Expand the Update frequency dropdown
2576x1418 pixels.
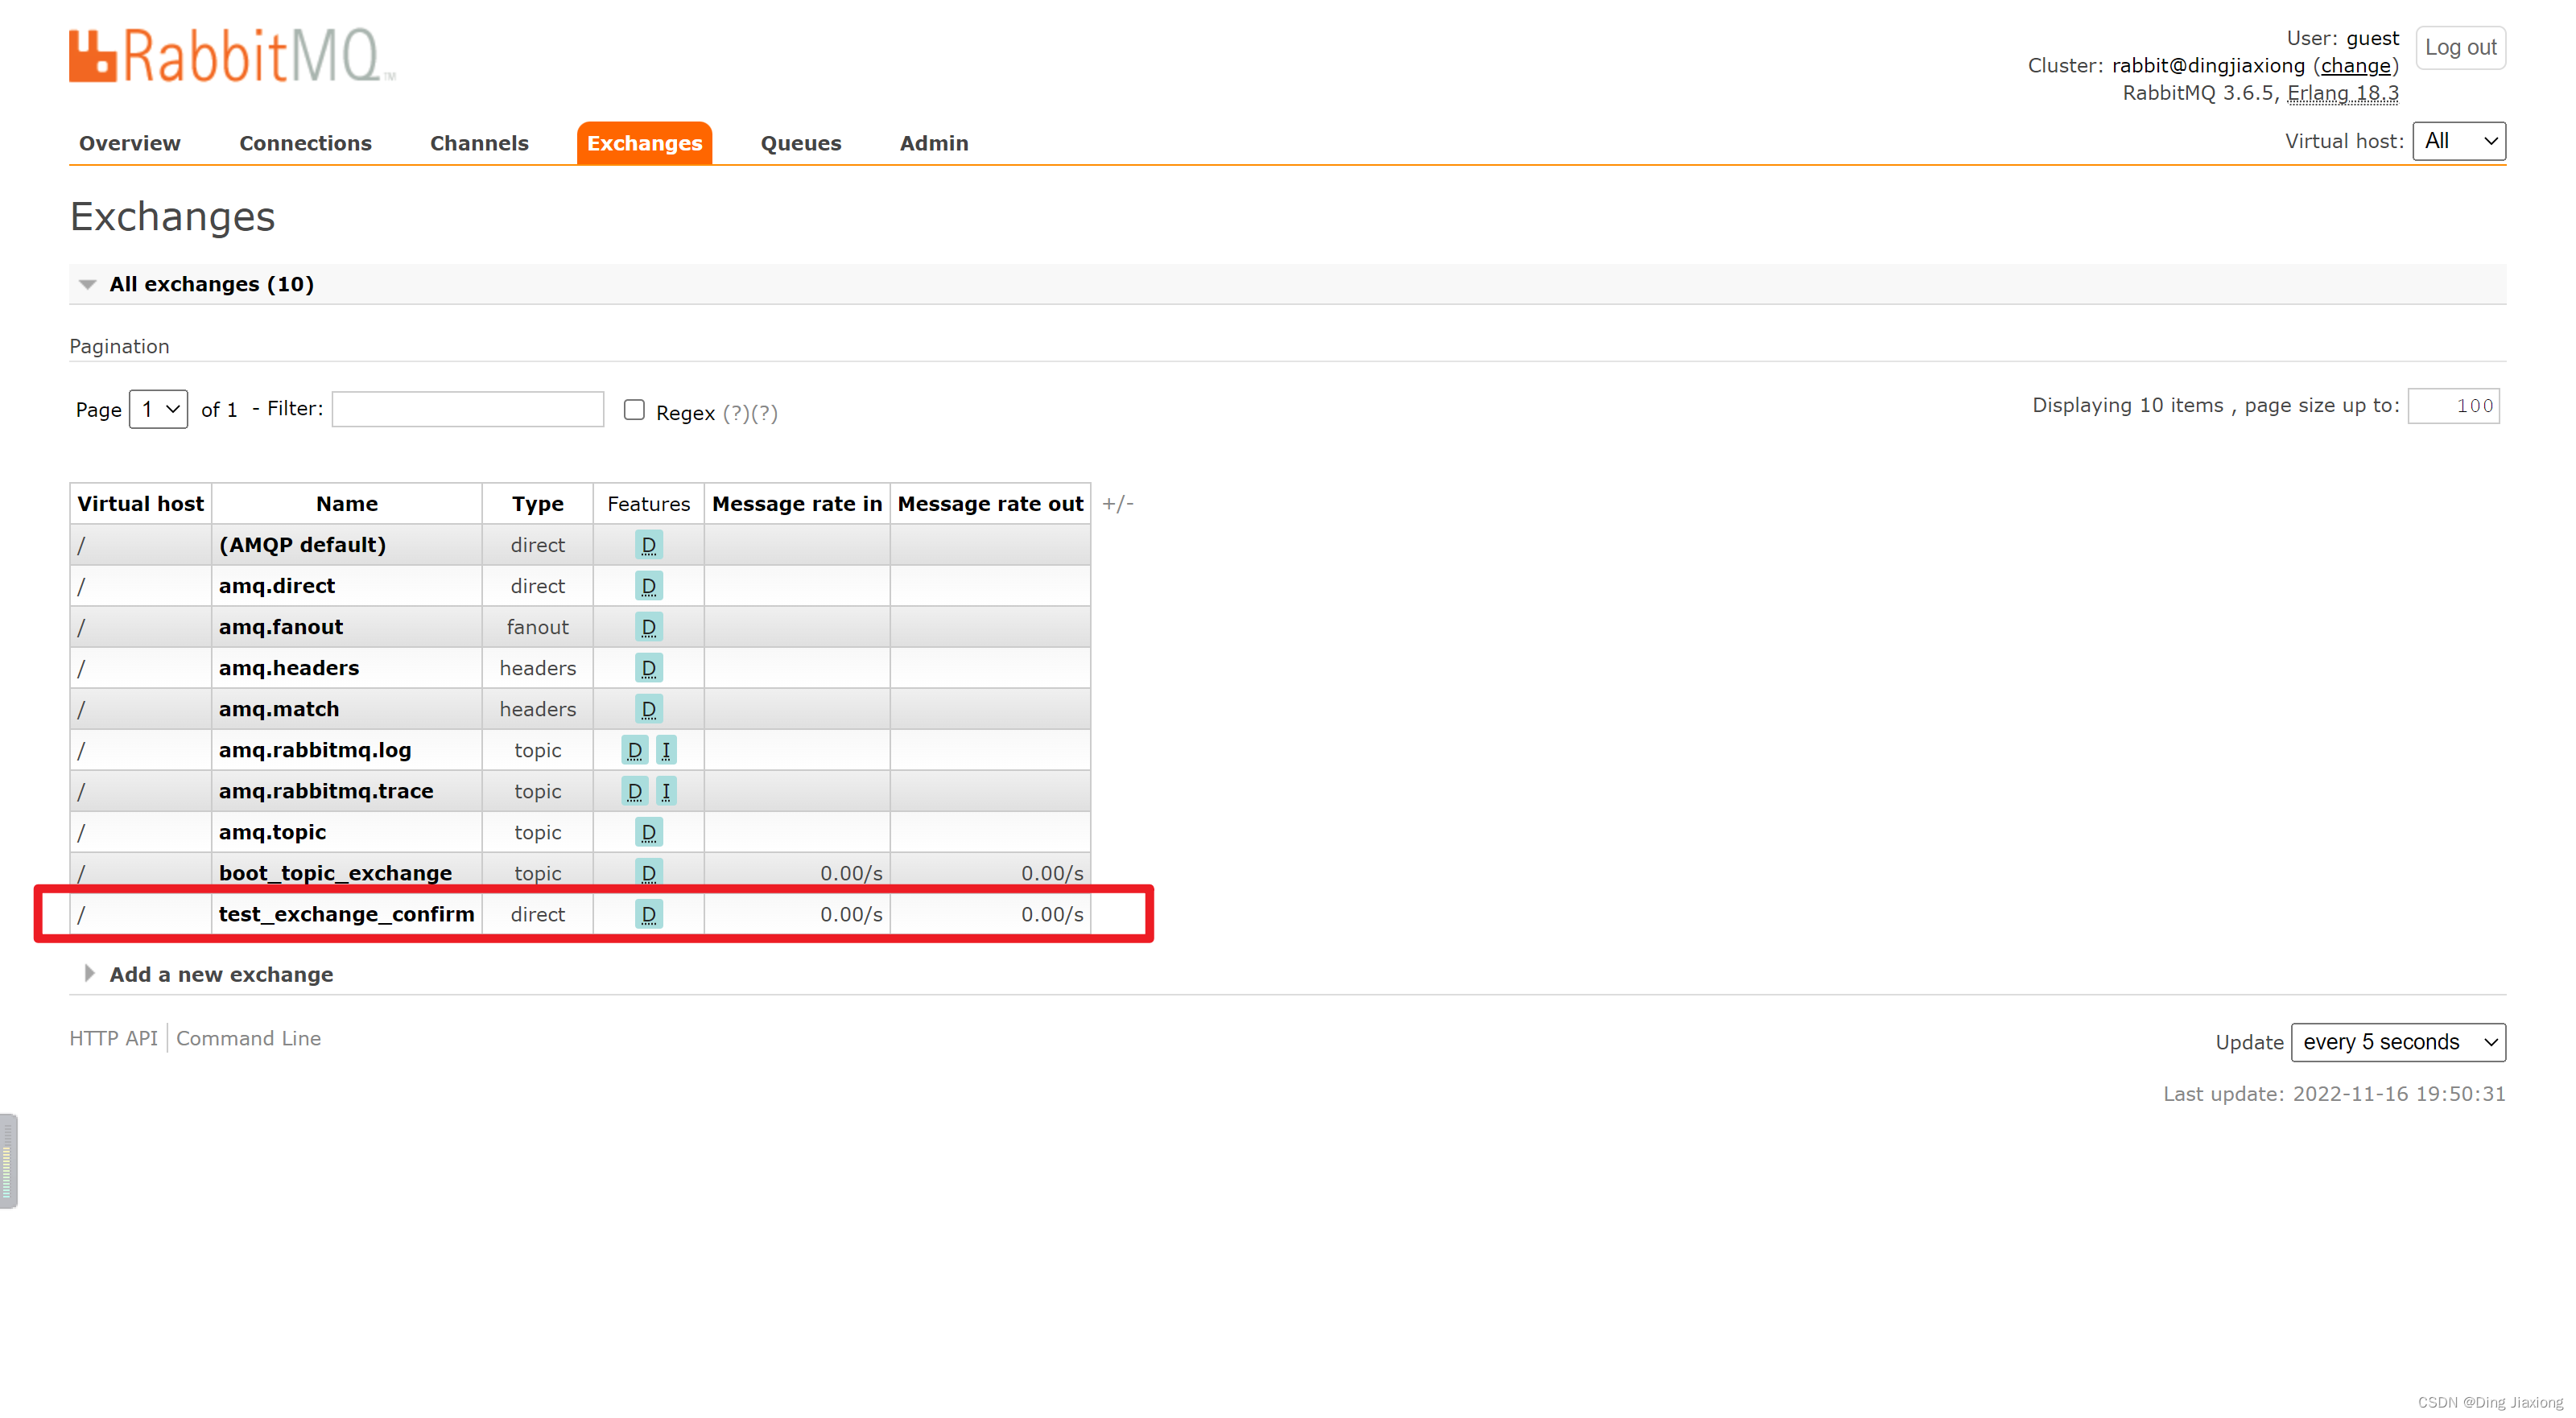point(2400,1042)
